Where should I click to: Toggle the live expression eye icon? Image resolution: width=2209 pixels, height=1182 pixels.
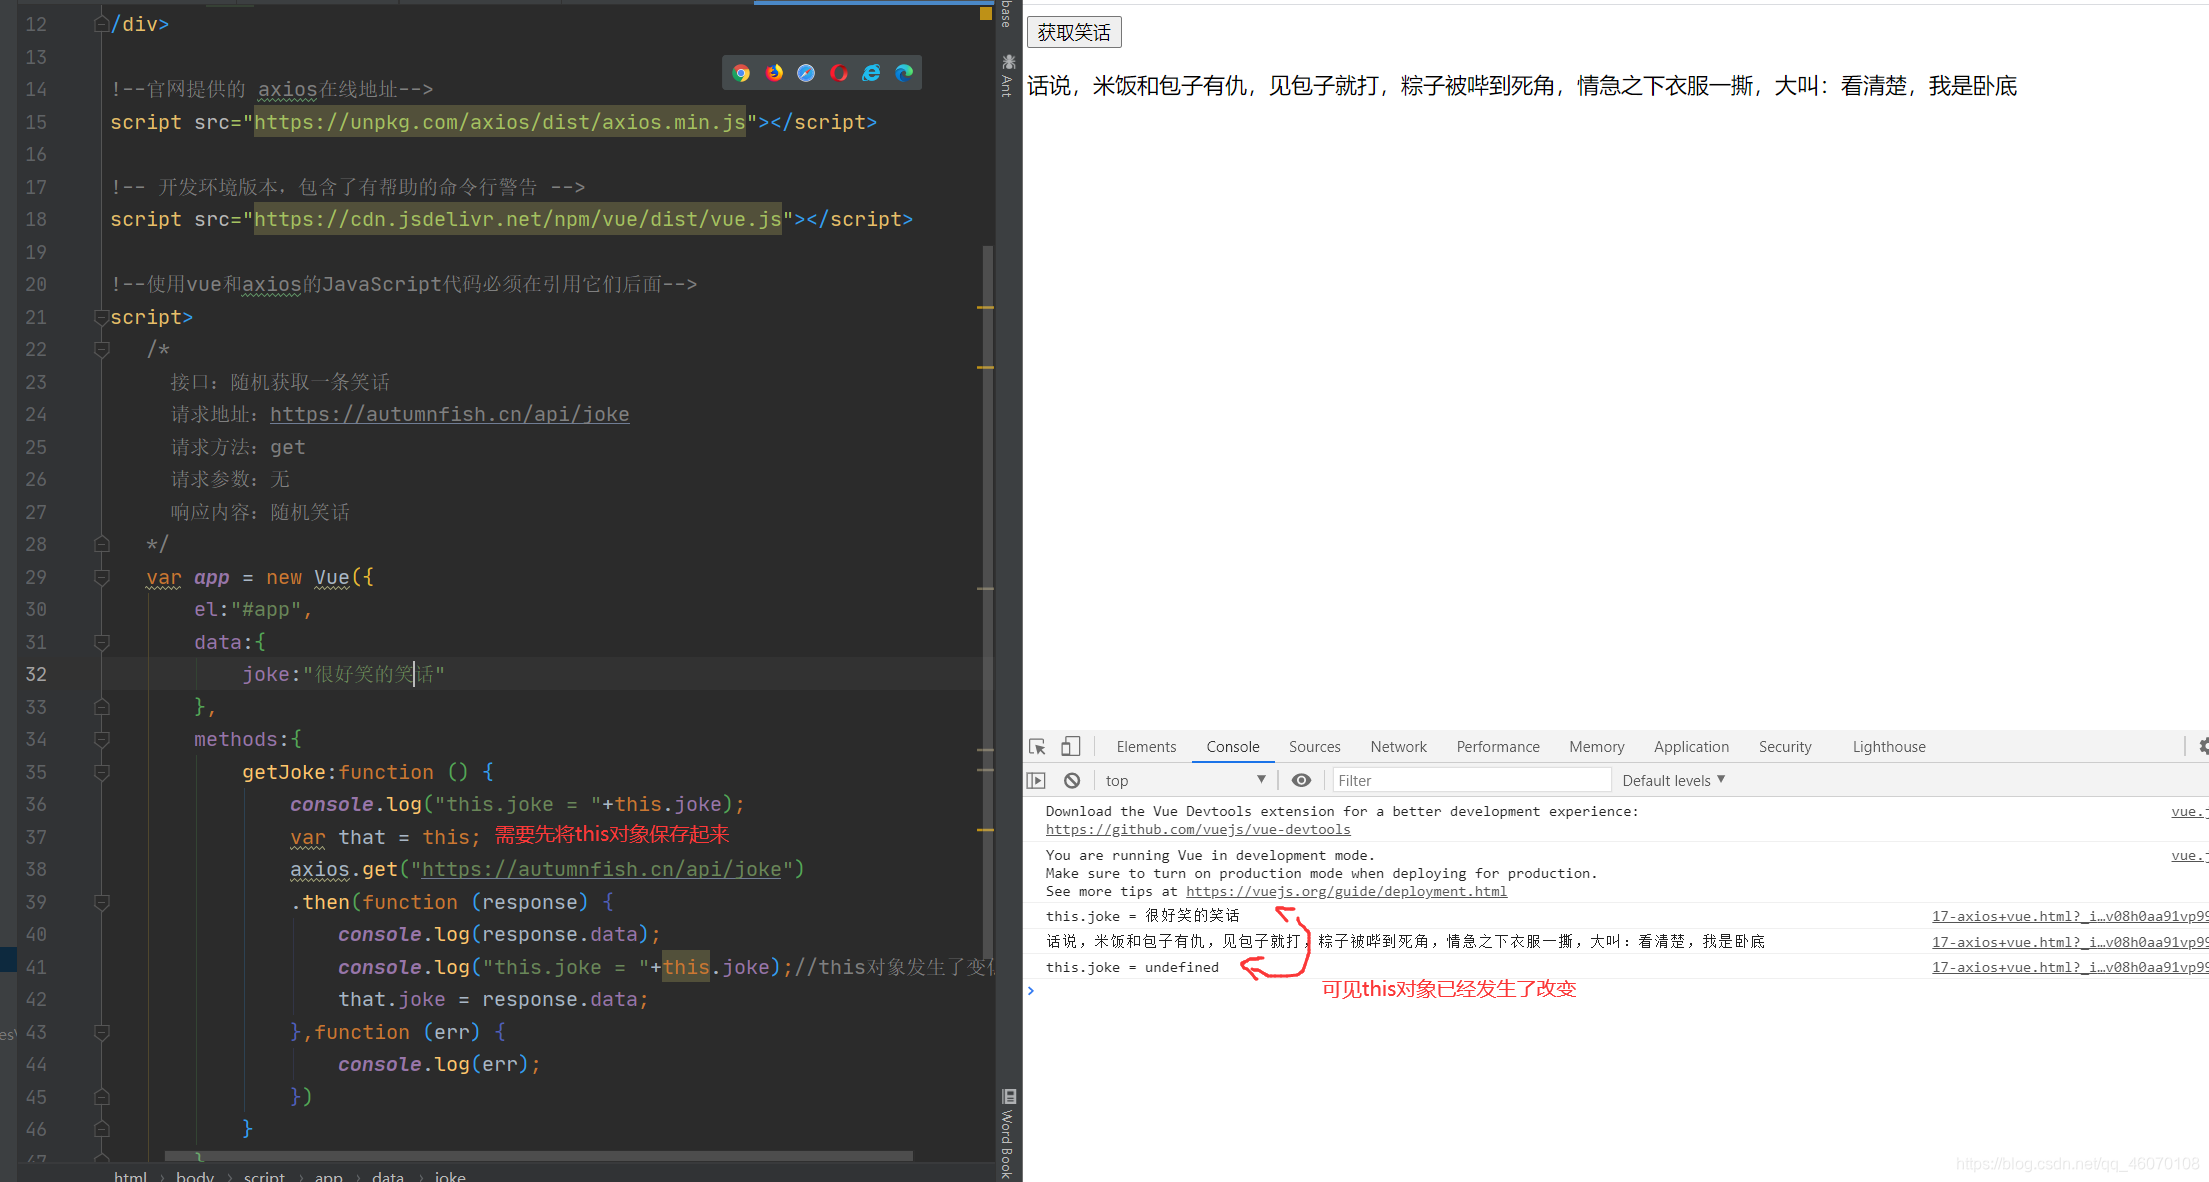pyautogui.click(x=1301, y=780)
